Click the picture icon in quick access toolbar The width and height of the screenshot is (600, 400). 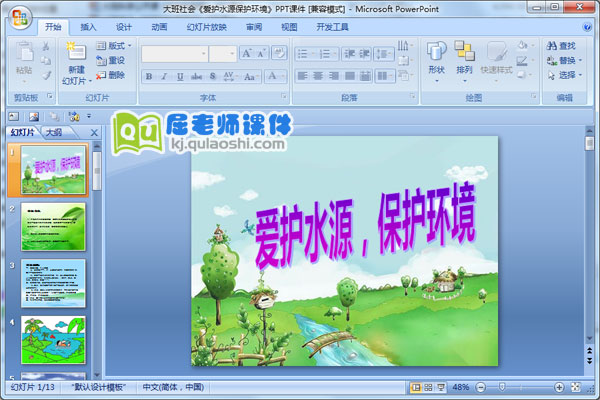34,116
